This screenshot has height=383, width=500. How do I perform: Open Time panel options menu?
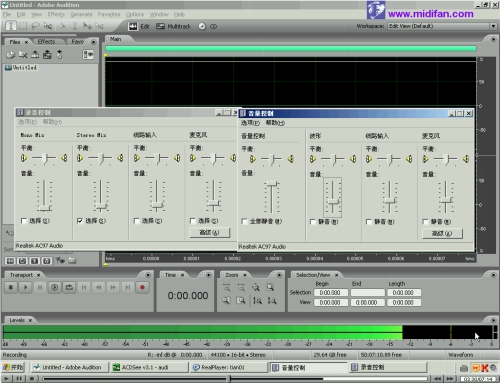pyautogui.click(x=209, y=275)
